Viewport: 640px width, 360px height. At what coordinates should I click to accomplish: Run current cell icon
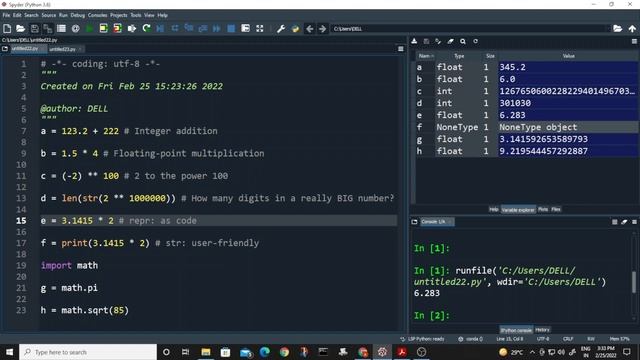[x=103, y=29]
